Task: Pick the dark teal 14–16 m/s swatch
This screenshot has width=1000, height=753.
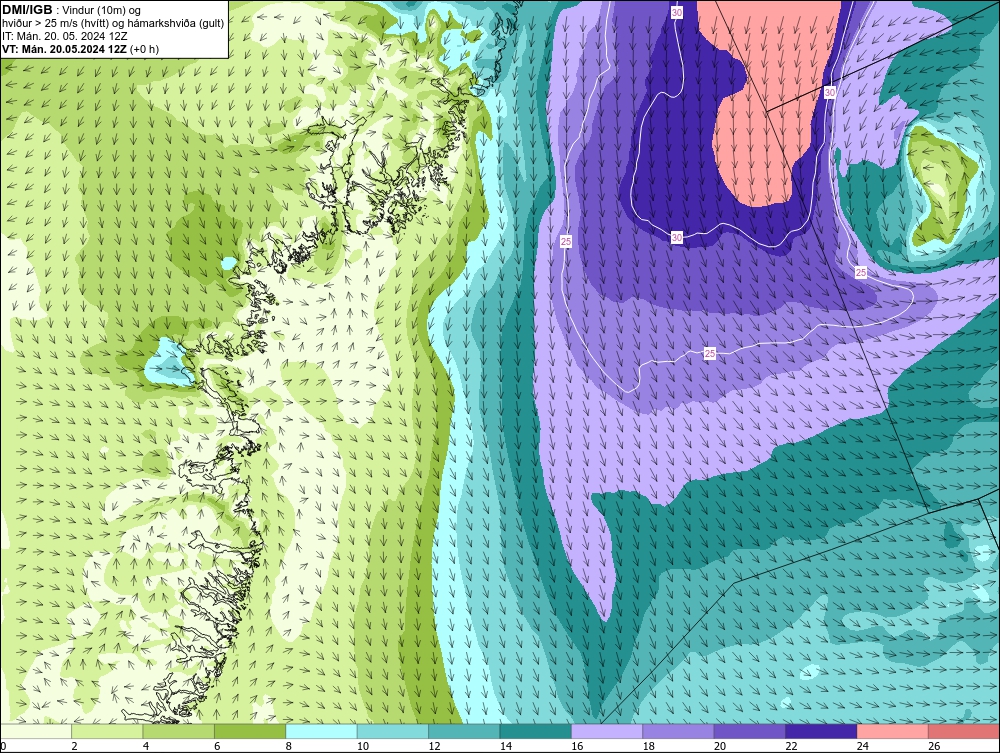Action: [536, 731]
